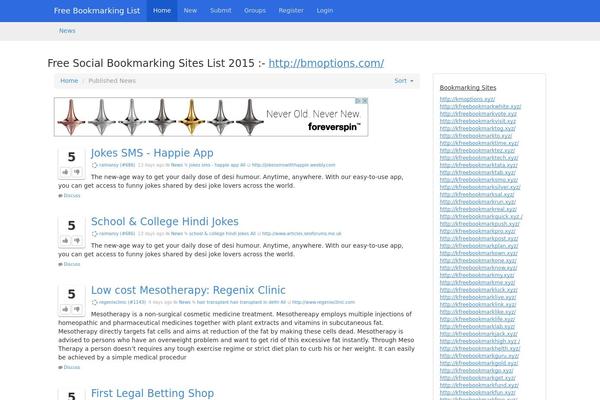Upvote Low cost Mesotherapy story

(65, 309)
